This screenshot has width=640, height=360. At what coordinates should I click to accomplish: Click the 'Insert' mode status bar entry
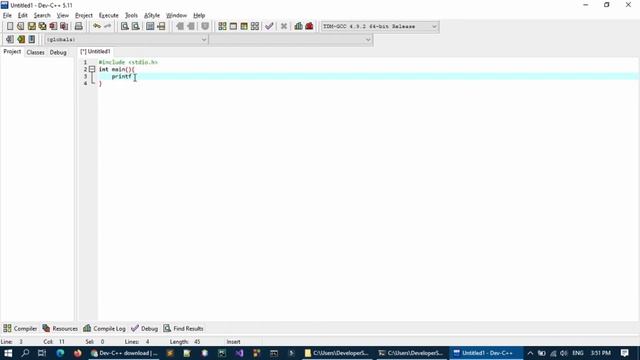click(x=233, y=342)
